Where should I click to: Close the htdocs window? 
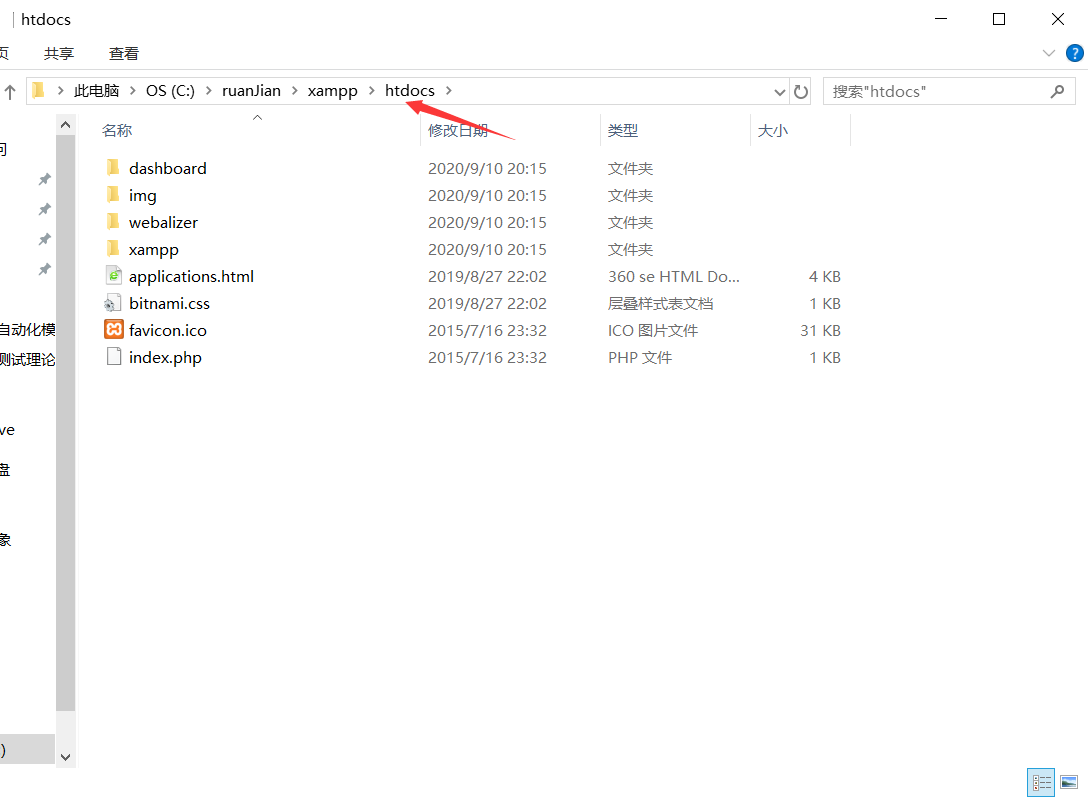(x=1058, y=19)
